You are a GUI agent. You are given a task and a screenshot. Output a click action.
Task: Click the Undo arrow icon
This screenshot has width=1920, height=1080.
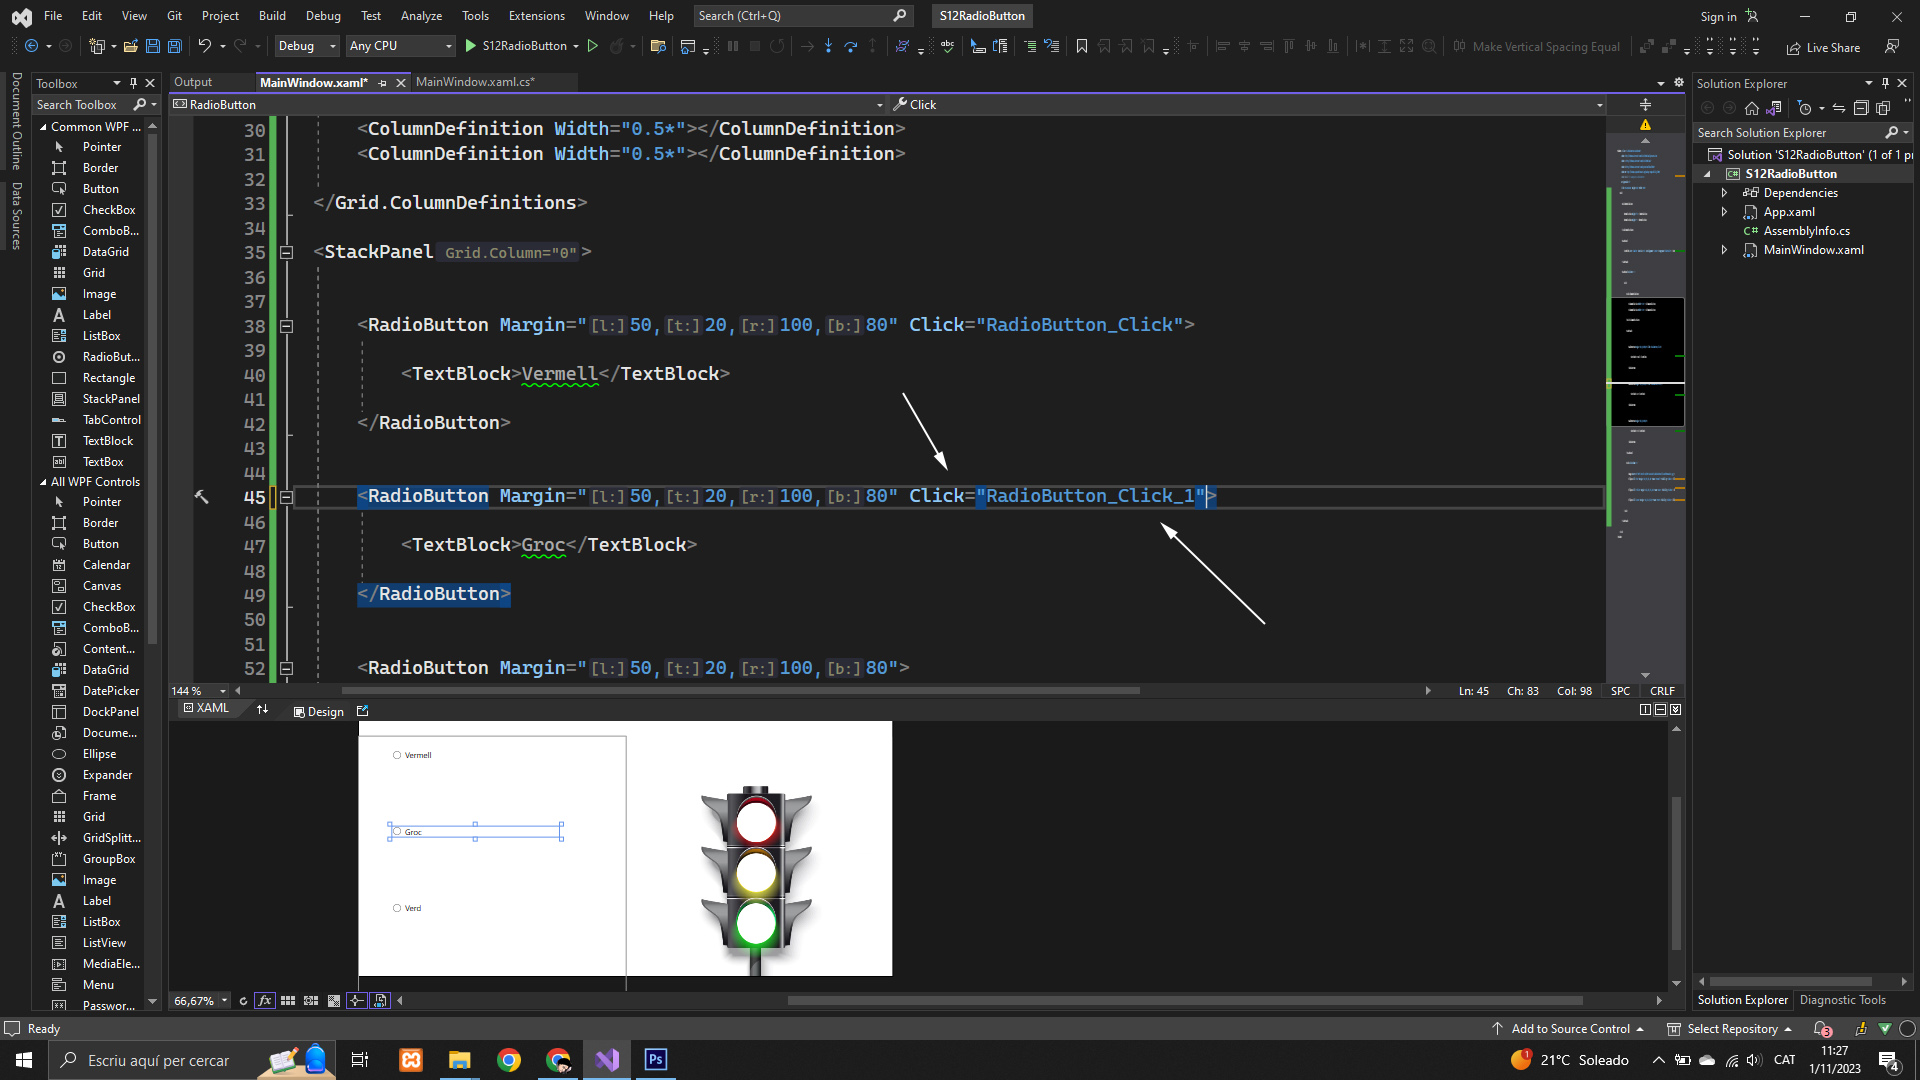204,46
